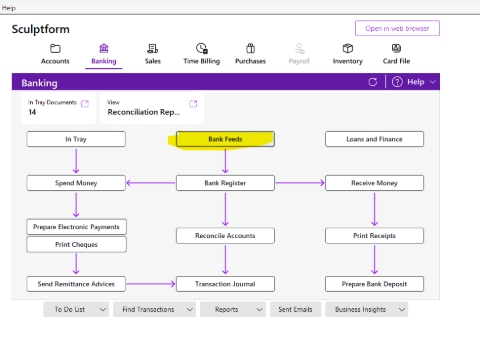Image resolution: width=480 pixels, height=360 pixels.
Task: Switch to the Sales tab label
Action: point(153,61)
